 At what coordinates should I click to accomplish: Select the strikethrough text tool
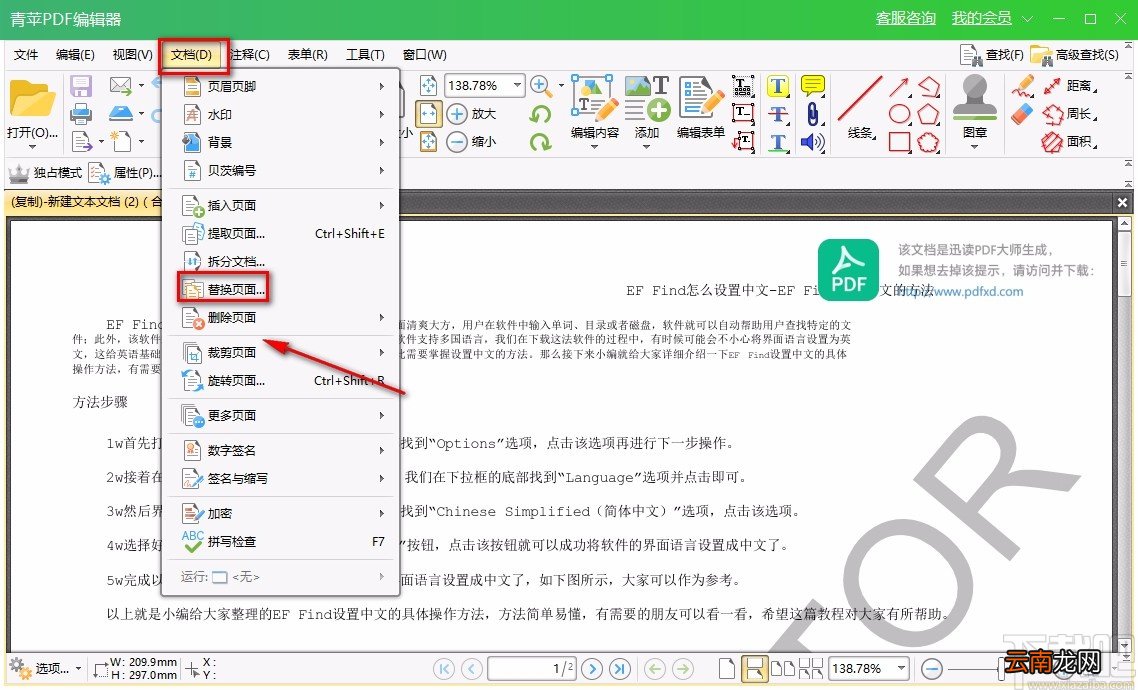click(778, 114)
